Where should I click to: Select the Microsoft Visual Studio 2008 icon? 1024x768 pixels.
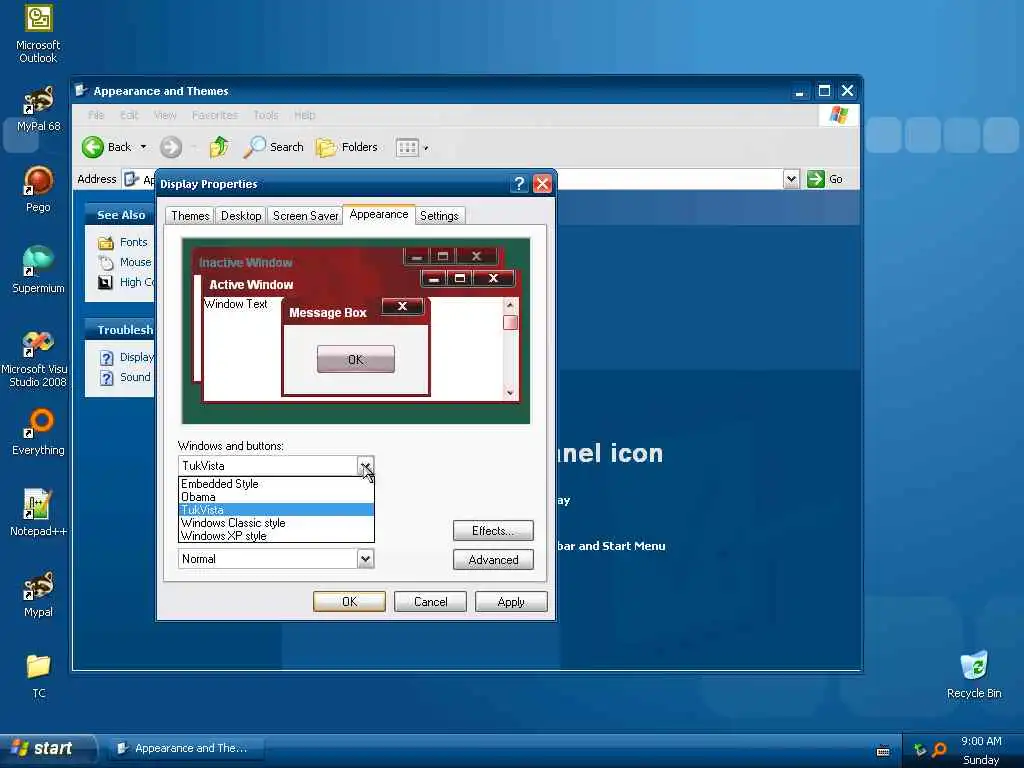coord(37,359)
